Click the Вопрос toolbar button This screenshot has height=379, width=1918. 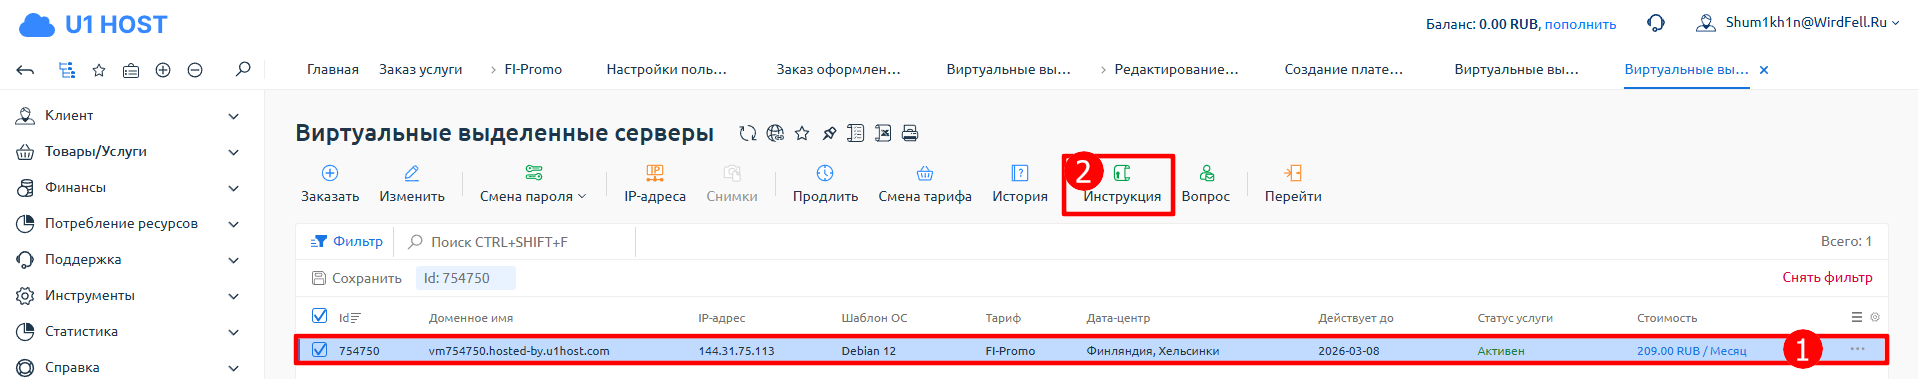(x=1206, y=185)
